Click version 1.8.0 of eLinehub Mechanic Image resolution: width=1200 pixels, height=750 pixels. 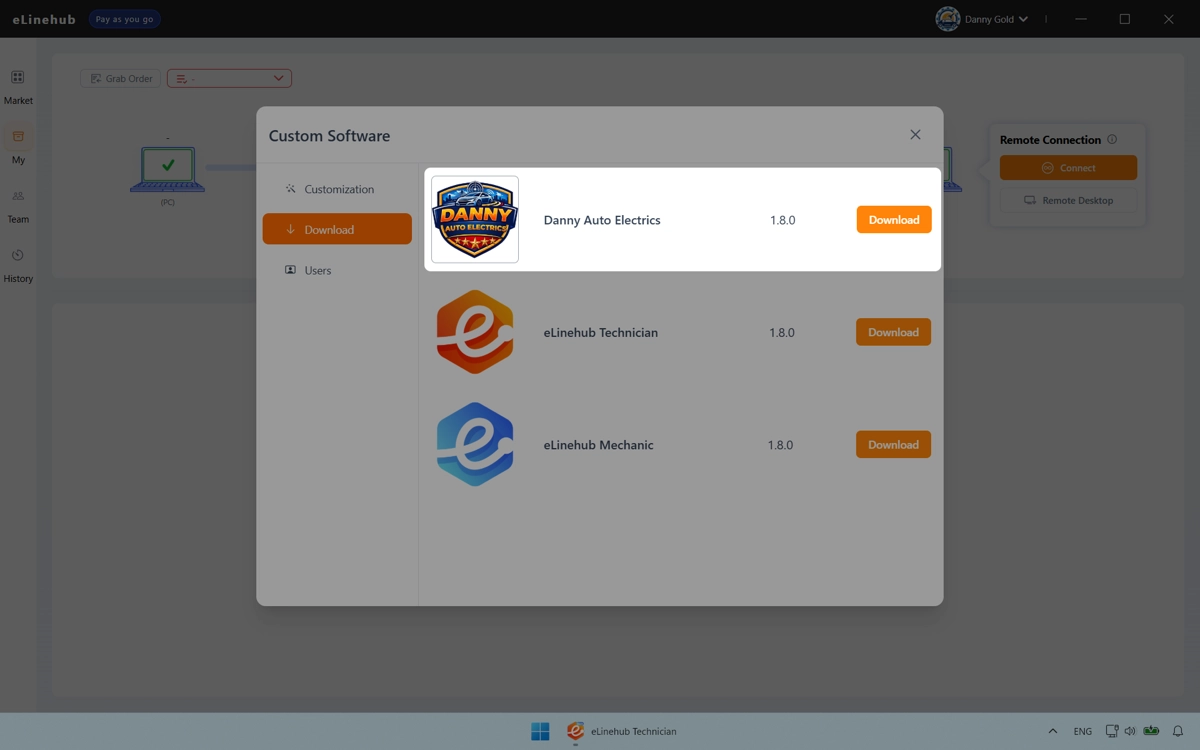tap(780, 445)
